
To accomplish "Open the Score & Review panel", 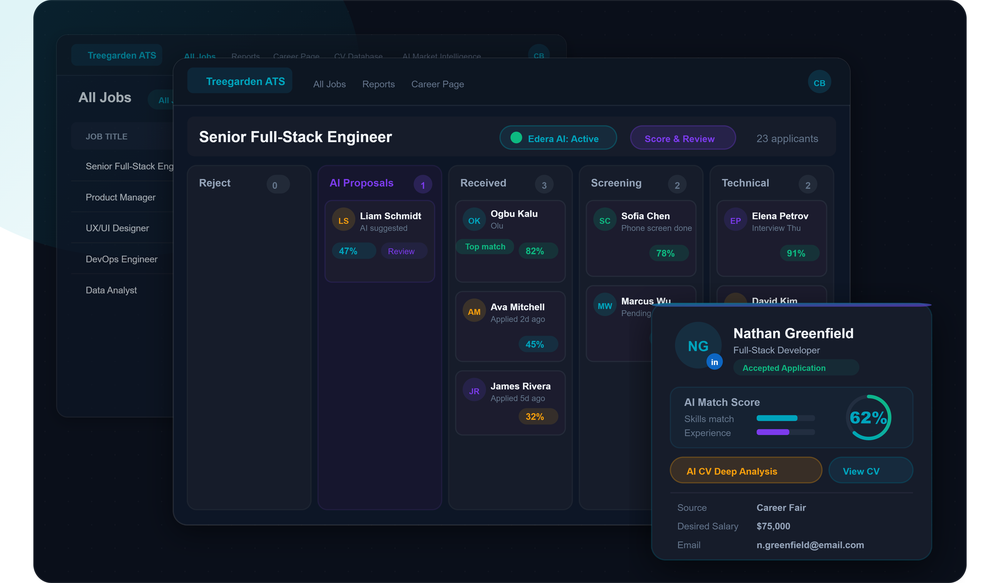I will (683, 137).
